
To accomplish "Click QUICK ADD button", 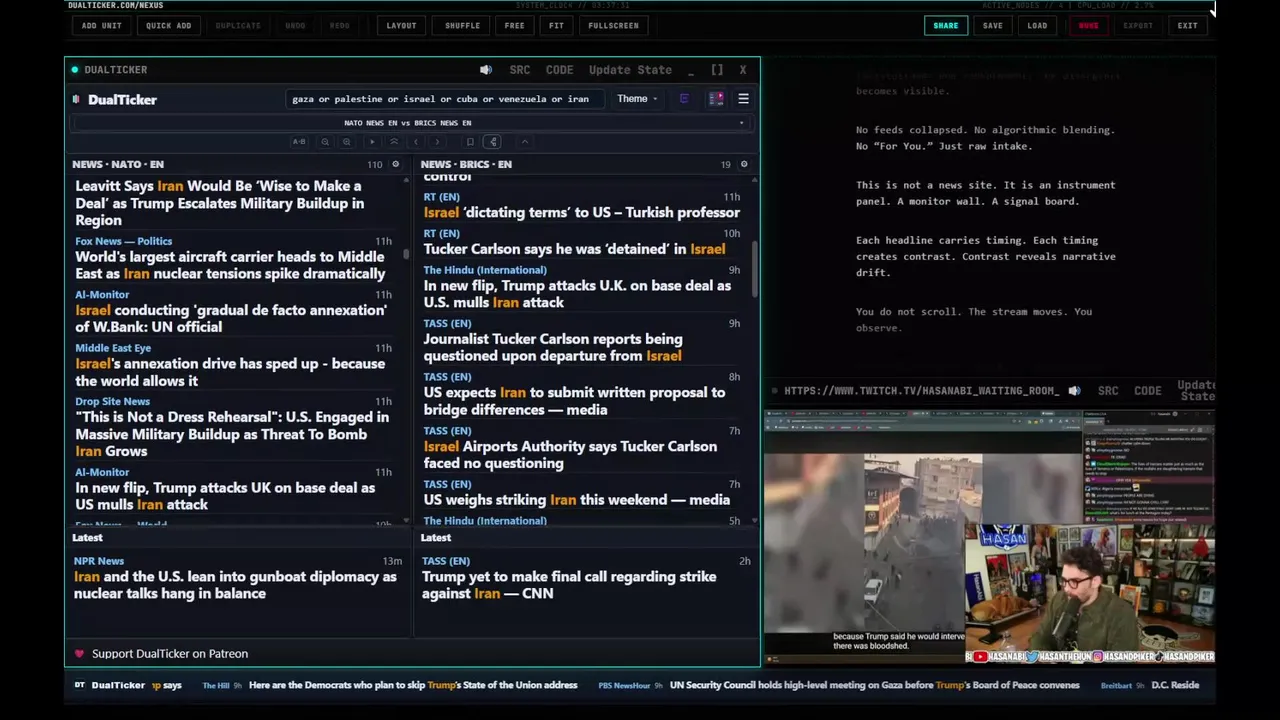I will [168, 26].
